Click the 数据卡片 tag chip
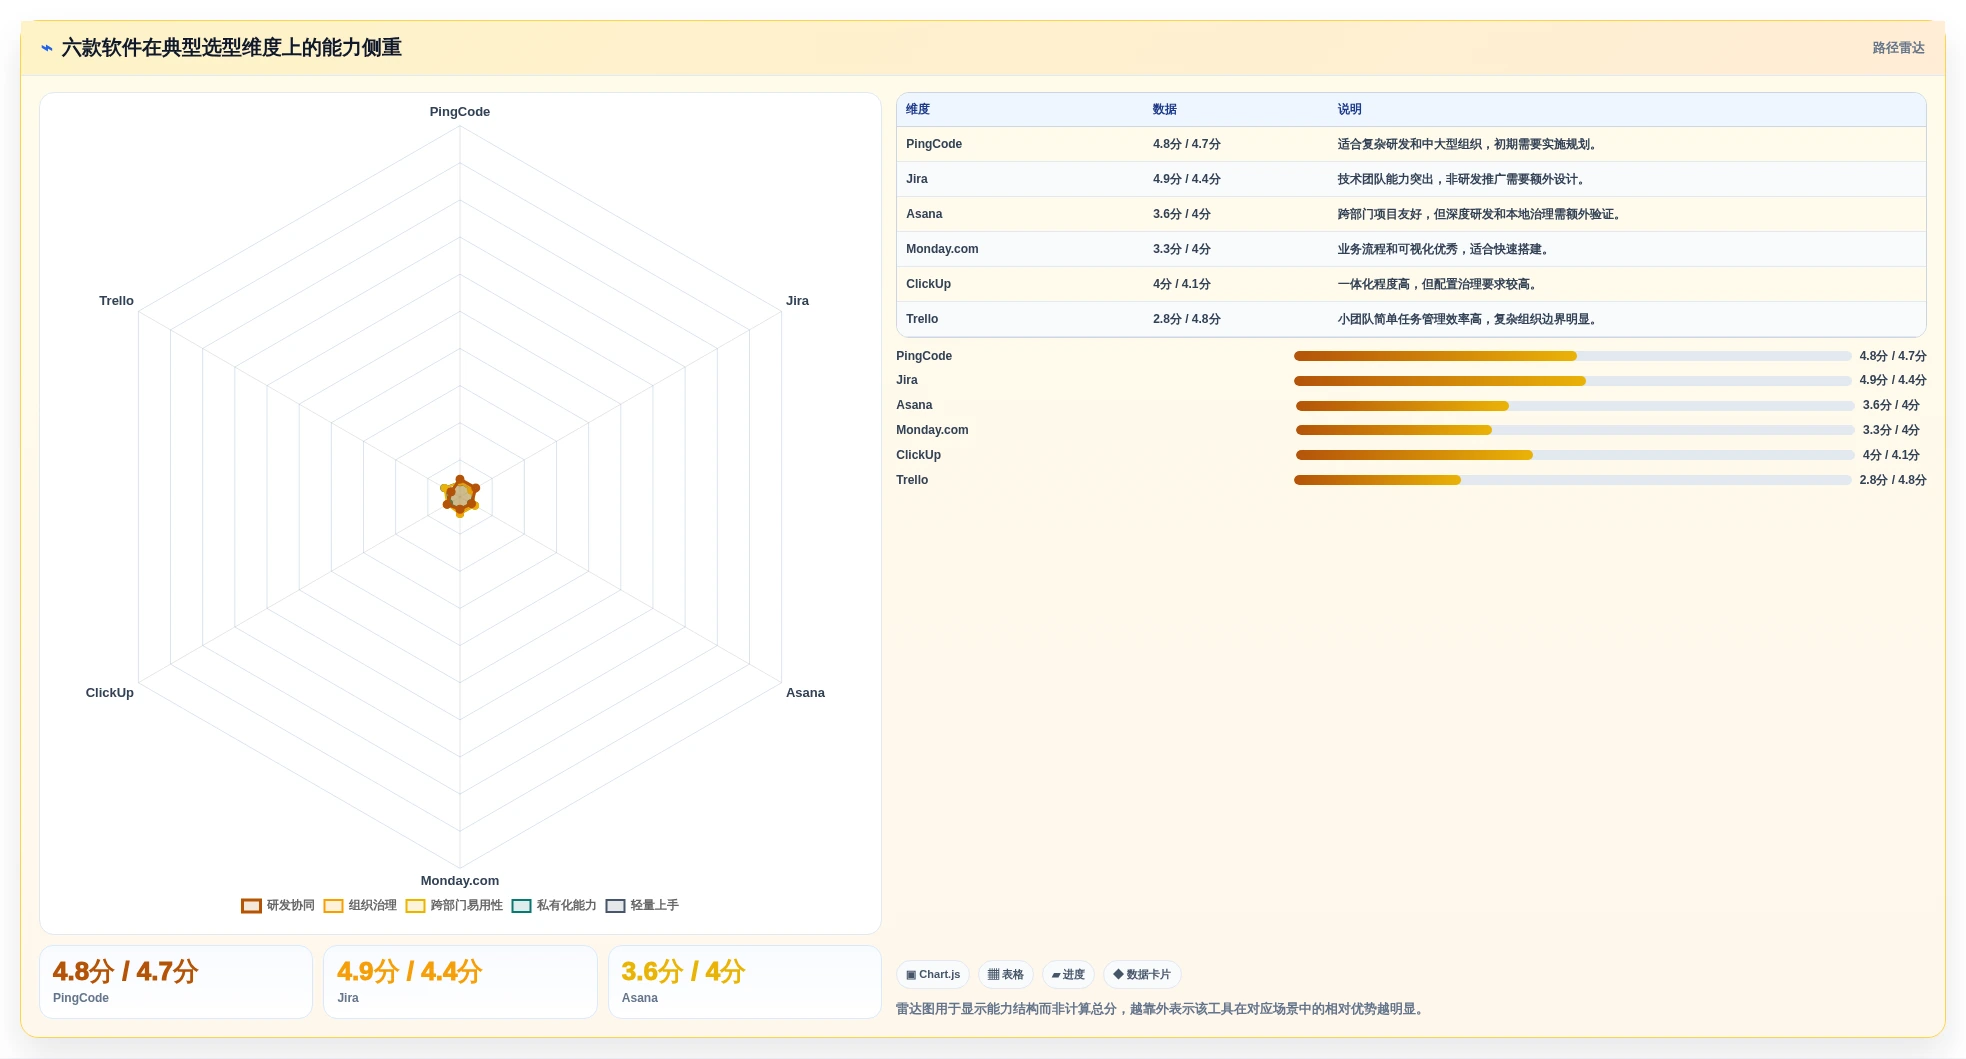The height and width of the screenshot is (1059, 1966). coord(1142,975)
